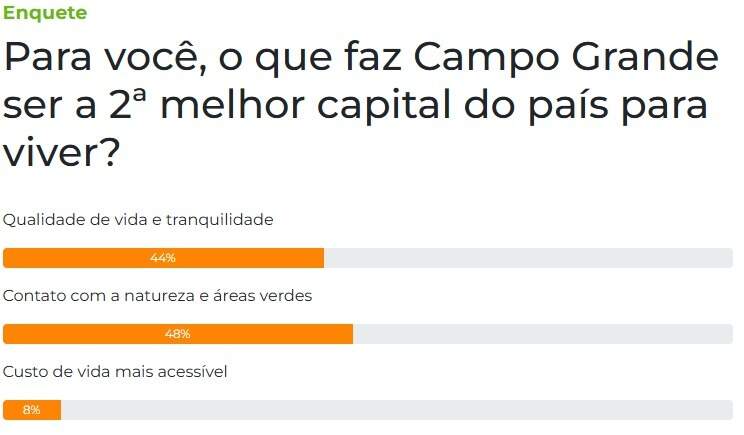The image size is (744, 435).
Task: Click the word viver? in title
Action: [62, 153]
